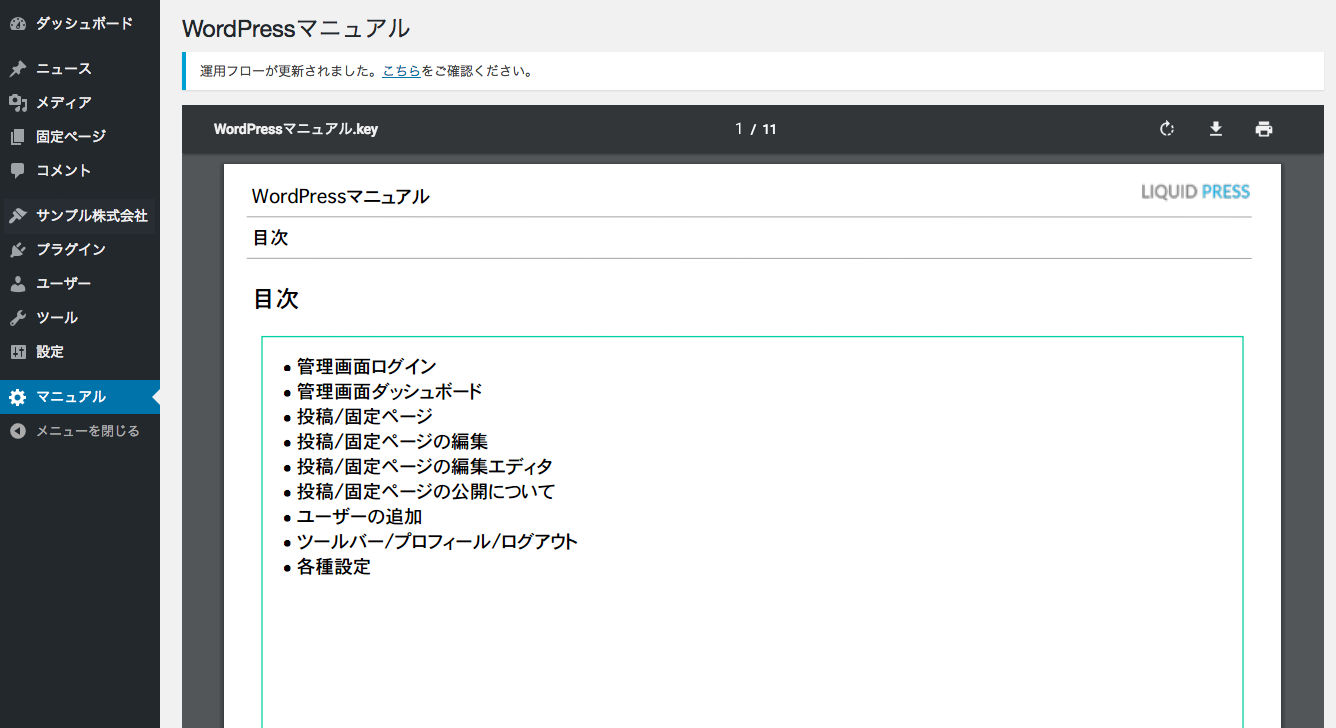Click the large 目次 heading in document

[276, 299]
